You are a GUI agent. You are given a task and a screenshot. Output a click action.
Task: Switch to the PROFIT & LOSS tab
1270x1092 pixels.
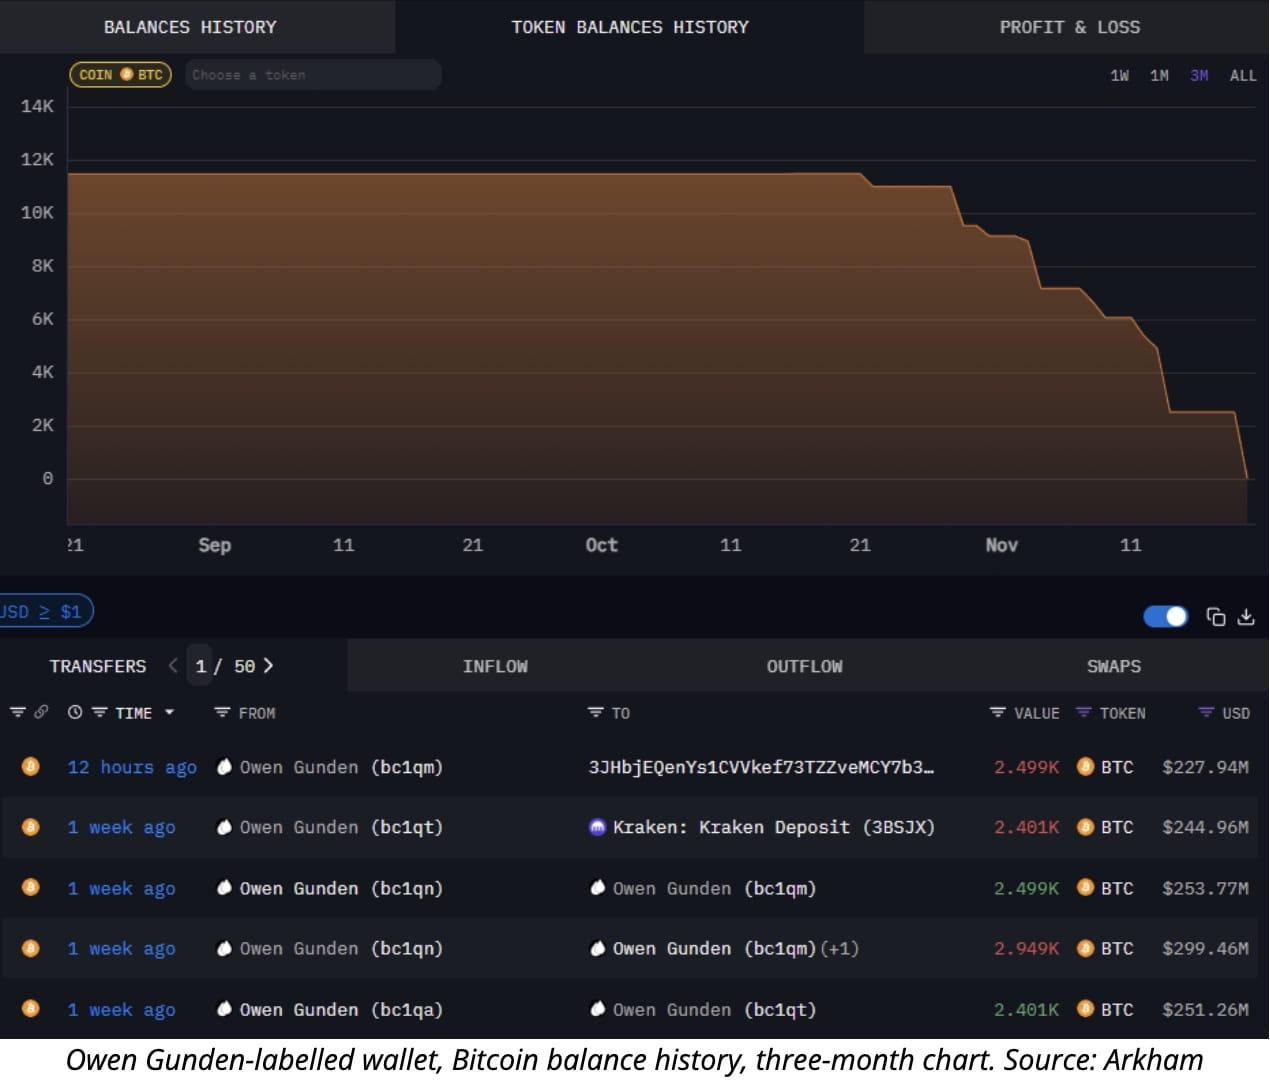coord(1069,27)
